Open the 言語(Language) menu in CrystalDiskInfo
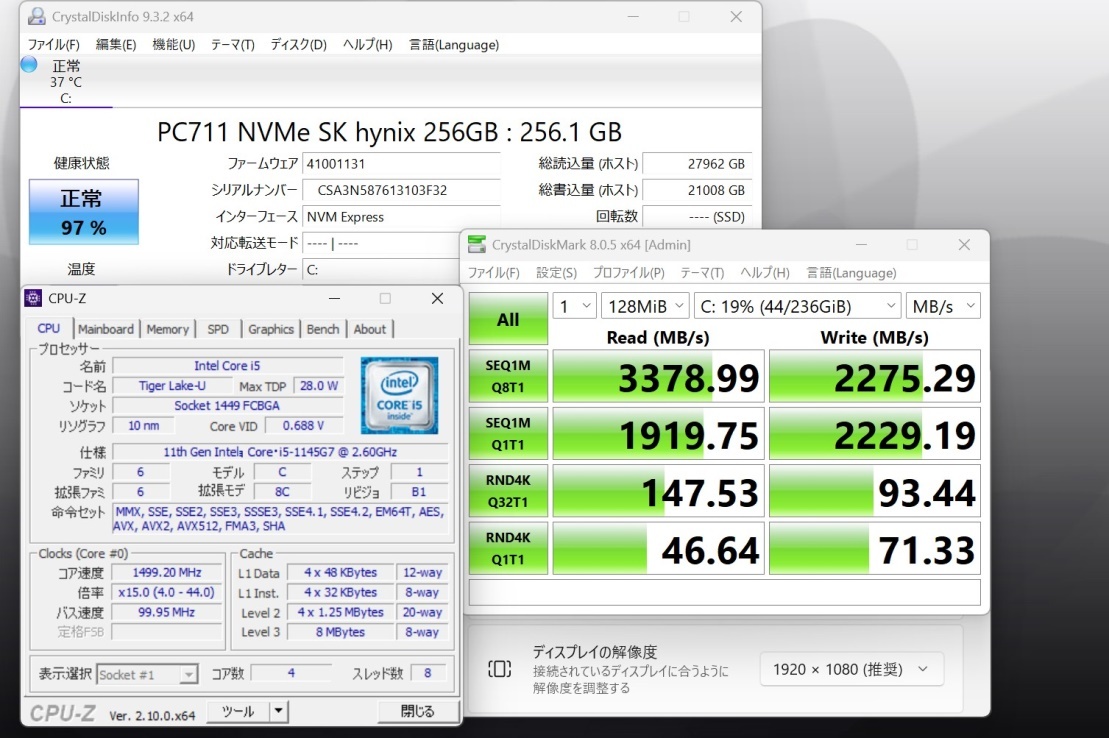This screenshot has height=738, width=1109. tap(454, 45)
